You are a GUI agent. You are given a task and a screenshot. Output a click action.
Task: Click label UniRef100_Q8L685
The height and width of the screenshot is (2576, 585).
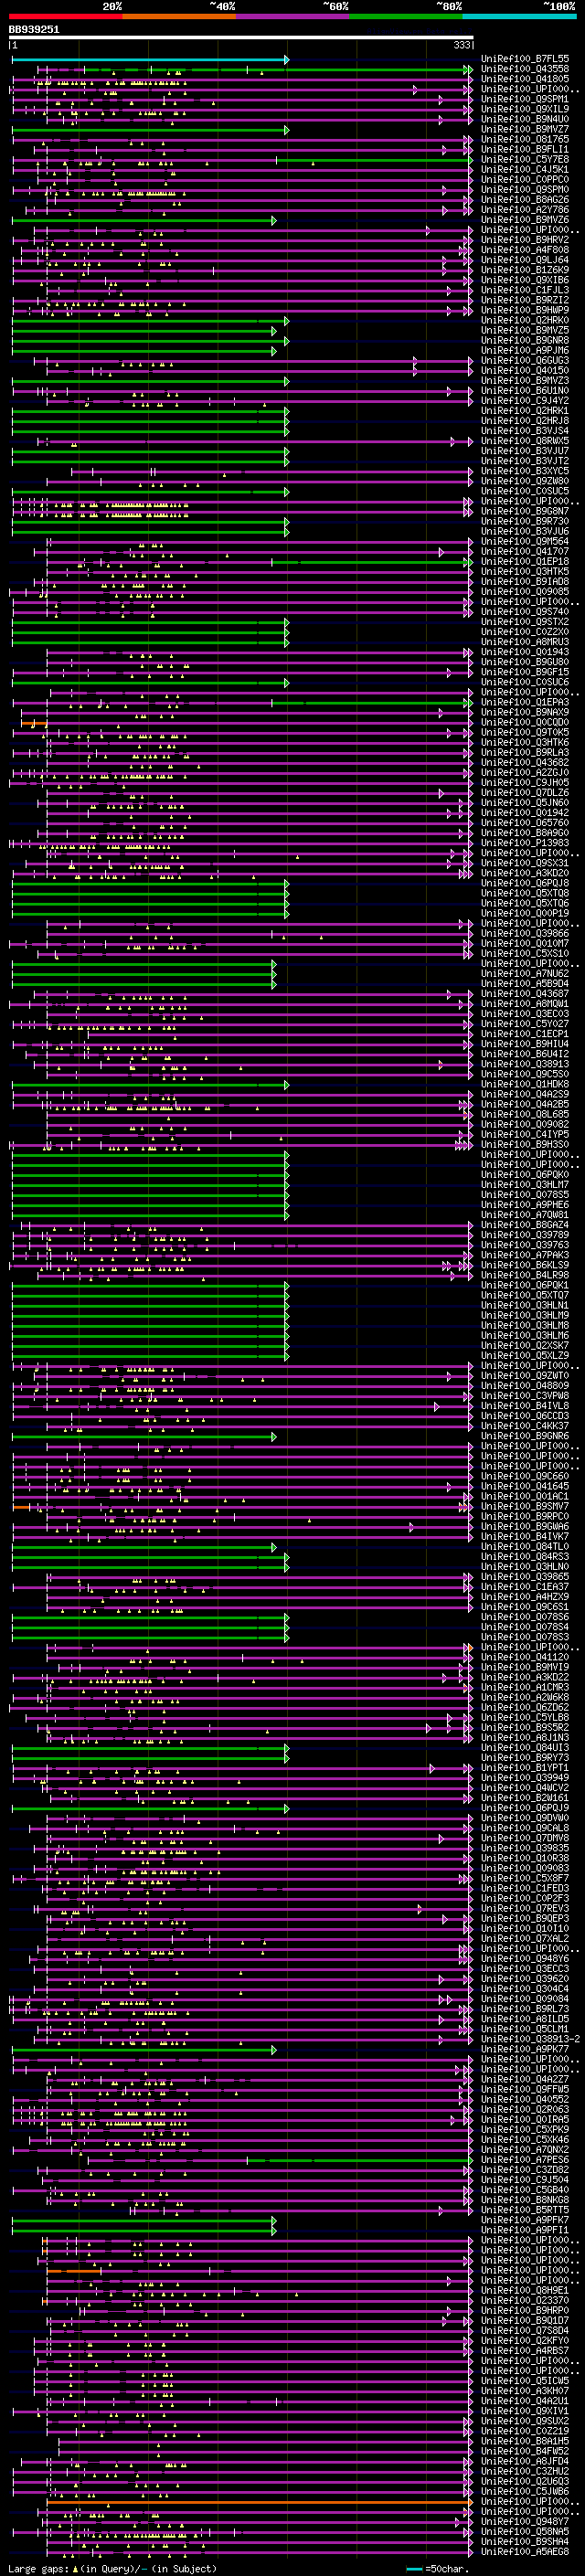(525, 1114)
